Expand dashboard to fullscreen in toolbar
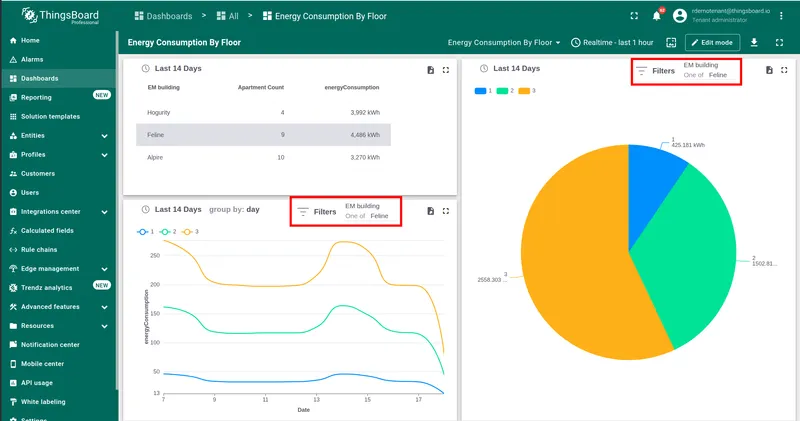The width and height of the screenshot is (800, 421). (x=779, y=42)
